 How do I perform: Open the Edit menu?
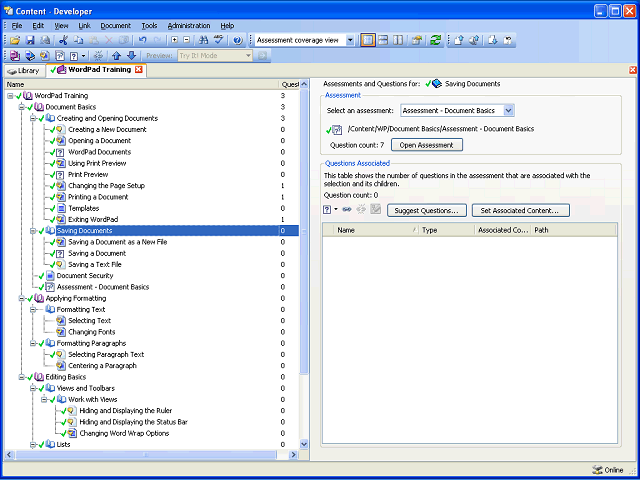tap(38, 26)
